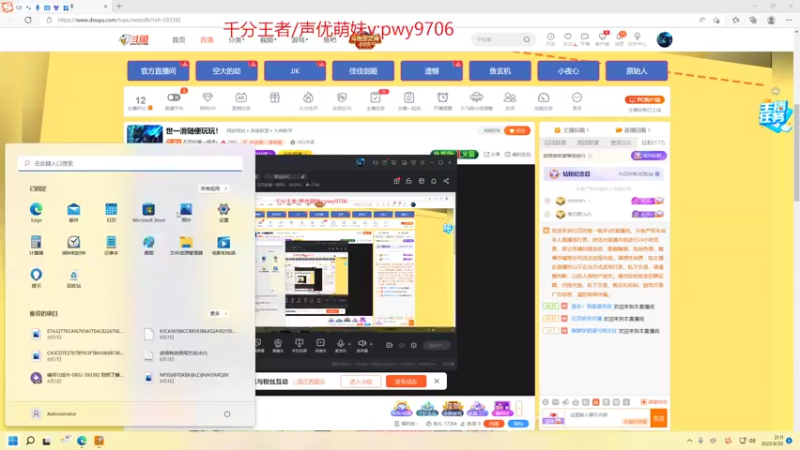Open Task View on the taskbar

click(46, 440)
